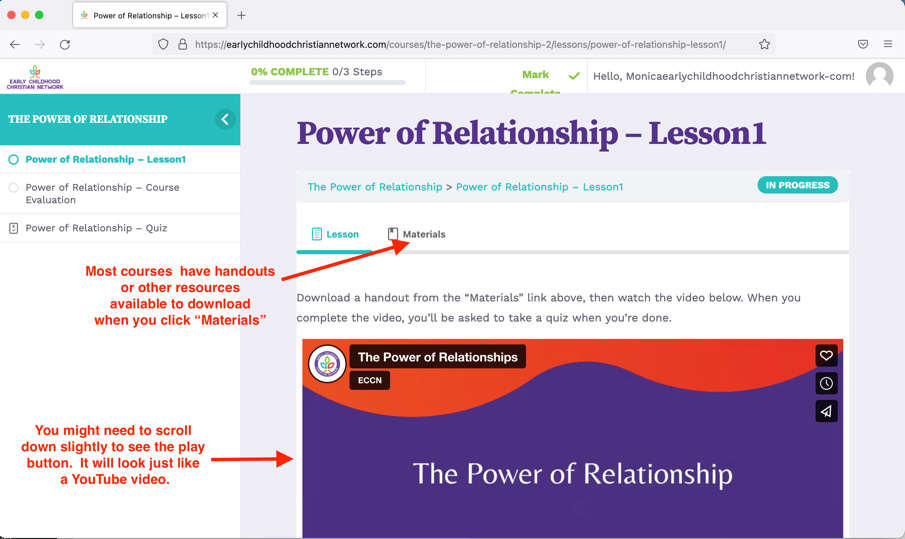Select the Lesson tab

tap(334, 234)
